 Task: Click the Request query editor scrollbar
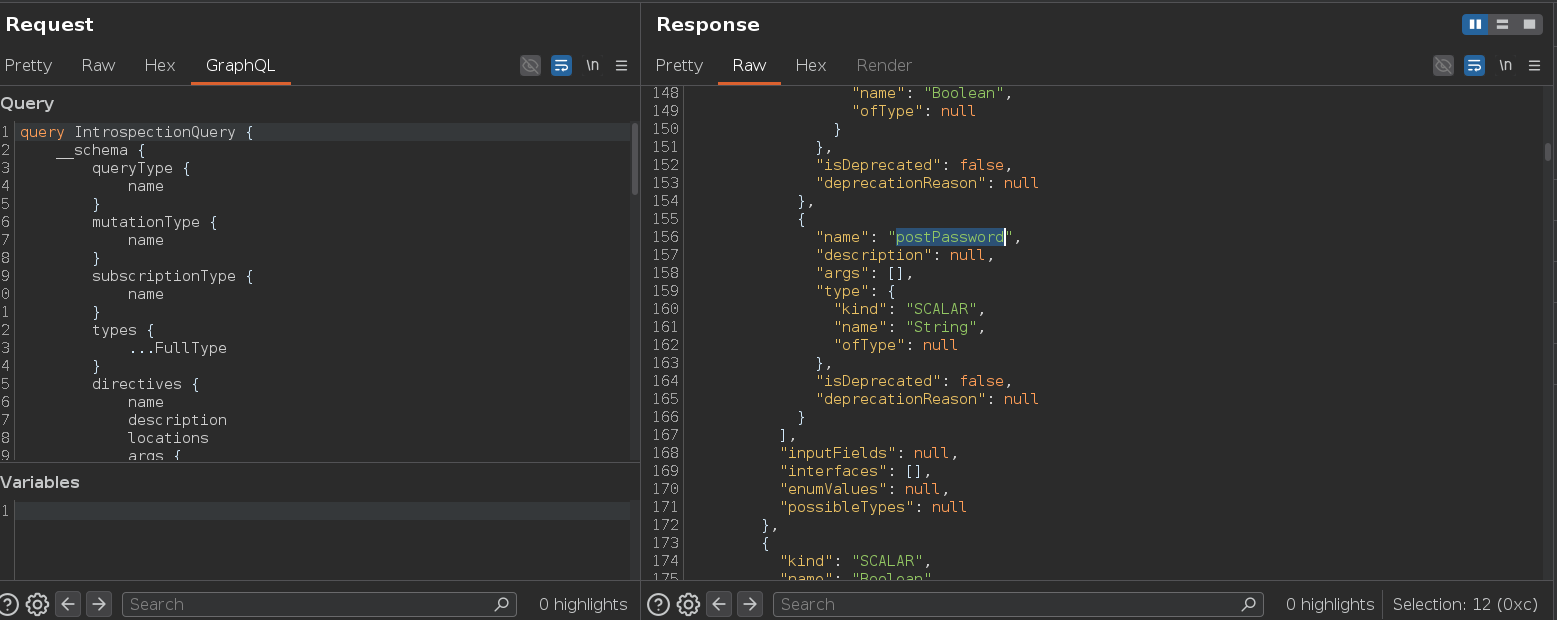pyautogui.click(x=634, y=160)
